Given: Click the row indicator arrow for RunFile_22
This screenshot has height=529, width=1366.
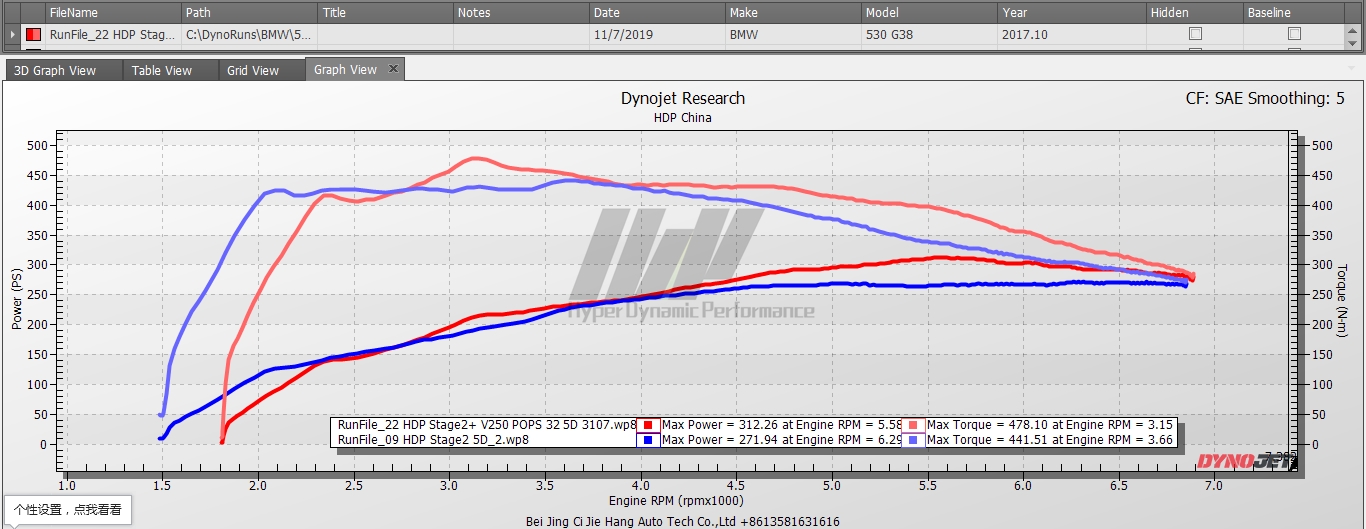Looking at the screenshot, I should (x=11, y=34).
